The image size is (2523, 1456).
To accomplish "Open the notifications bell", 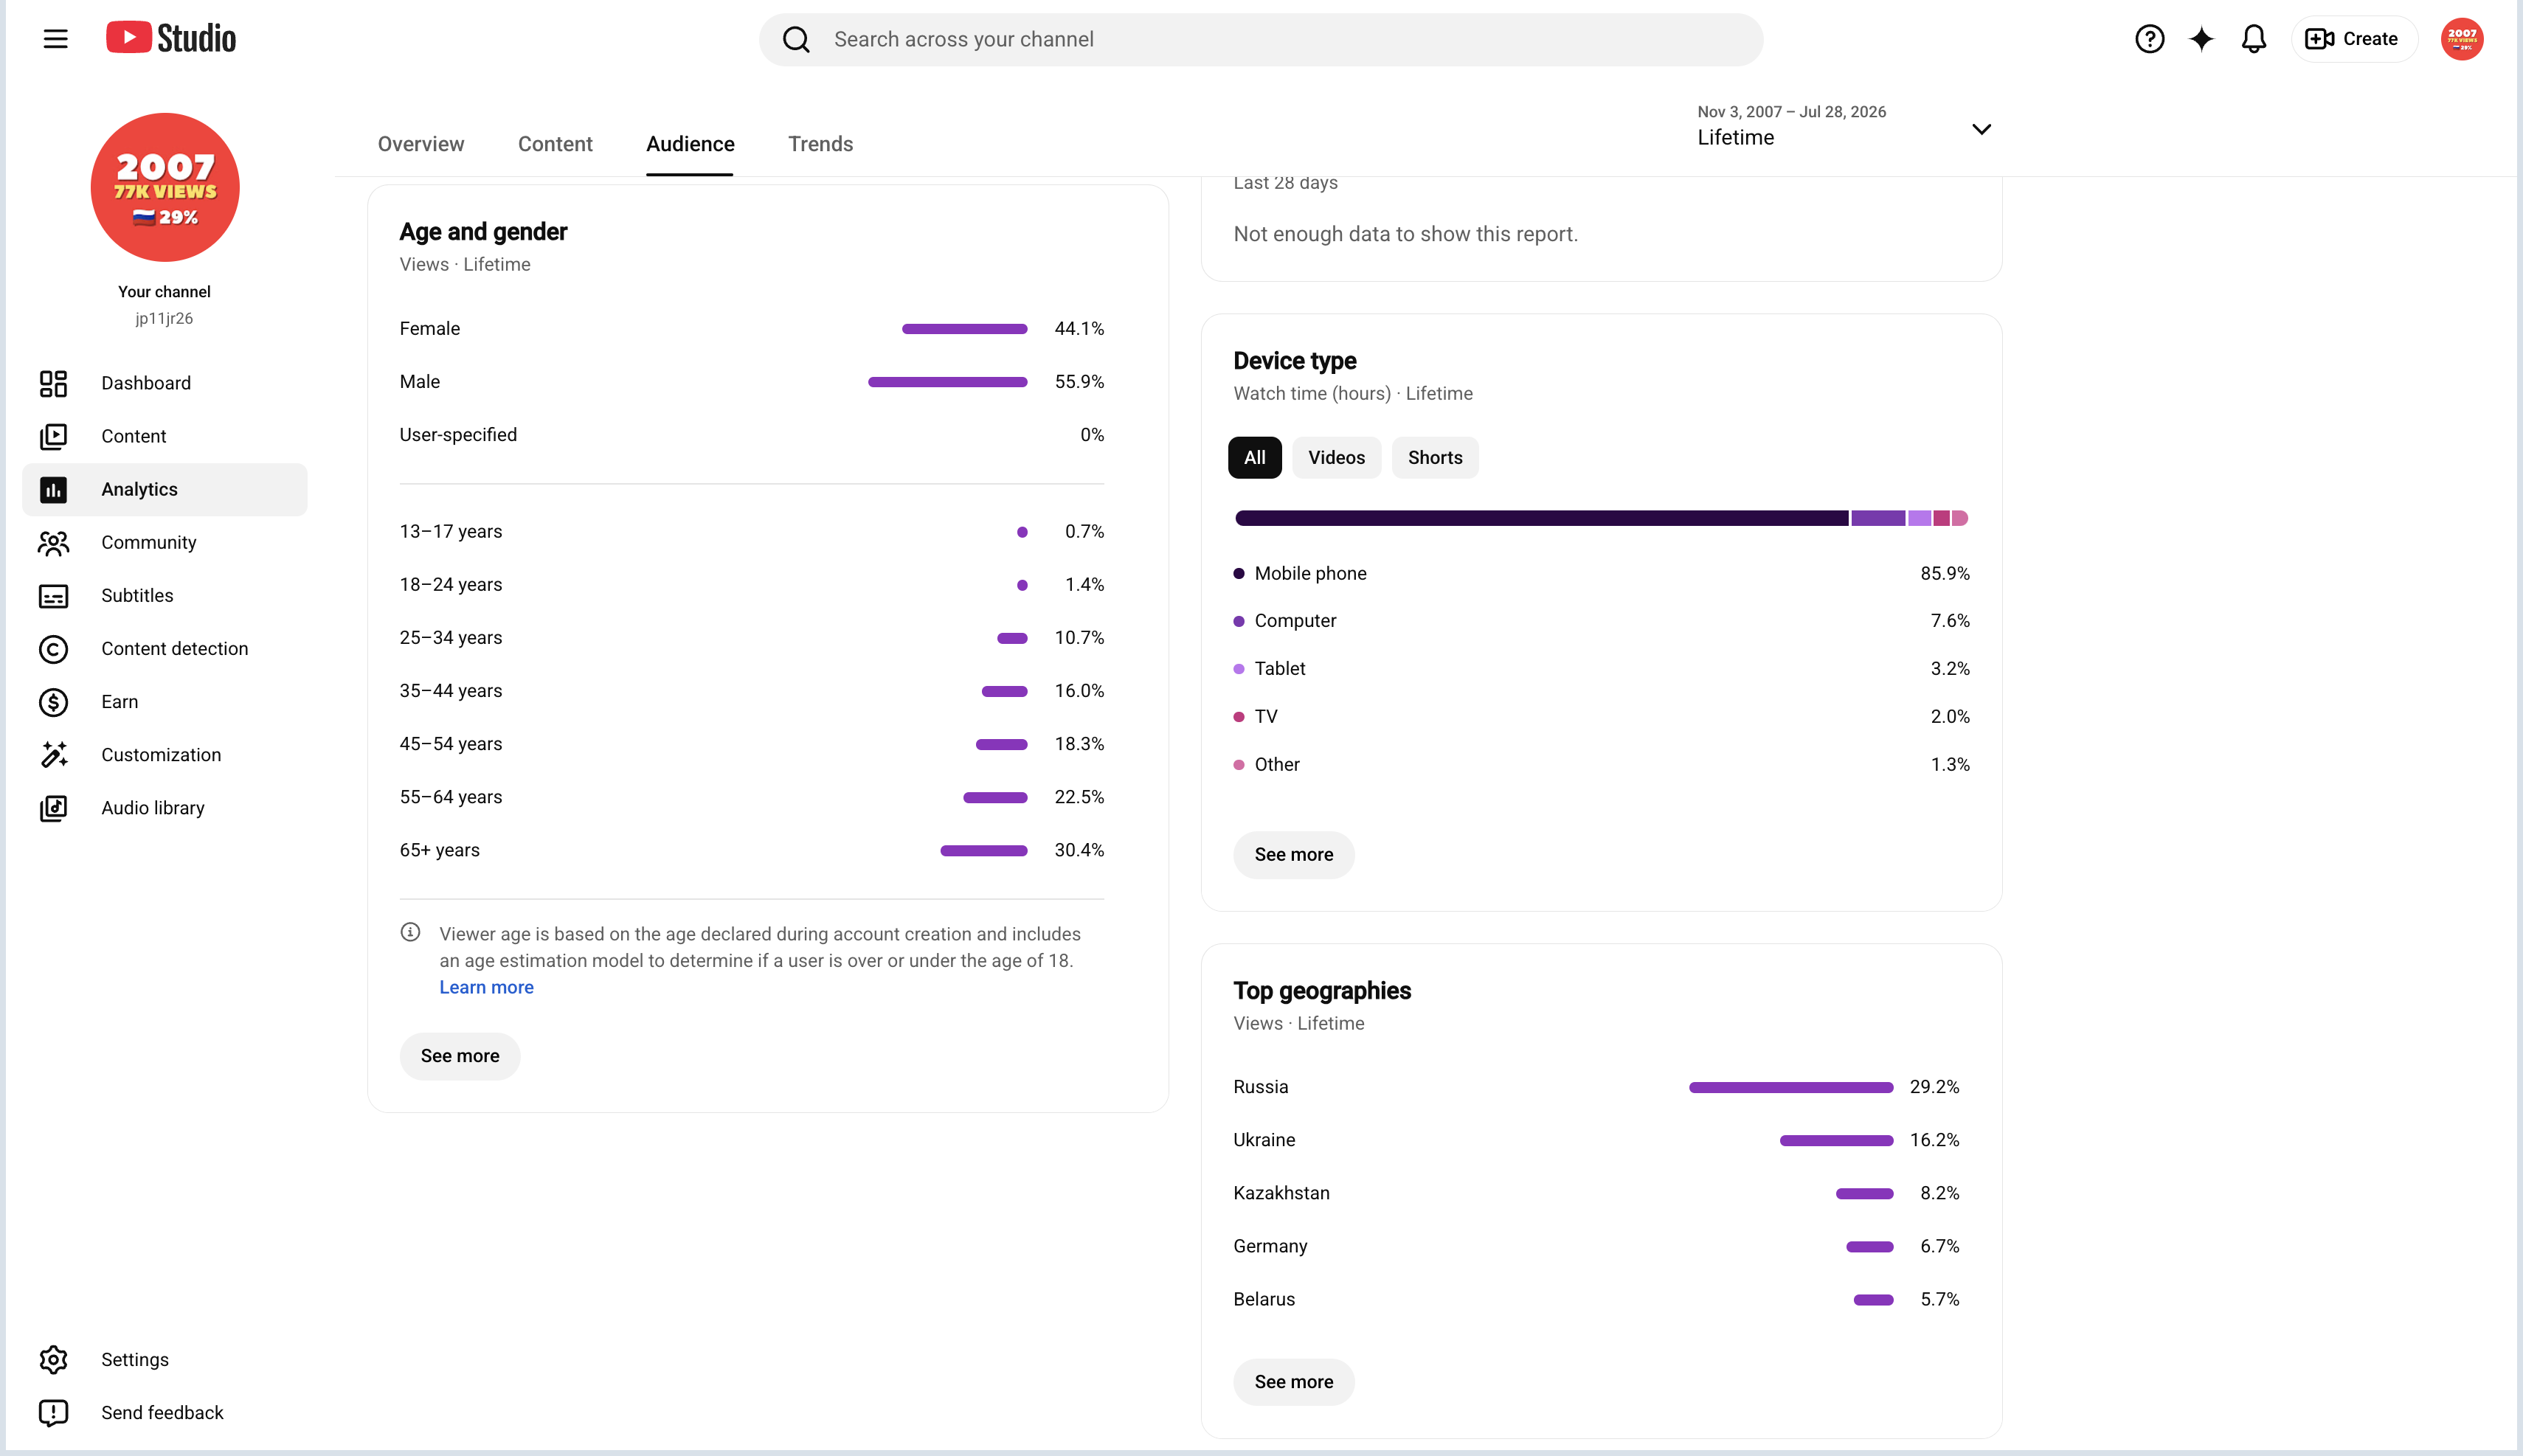I will [x=2253, y=39].
